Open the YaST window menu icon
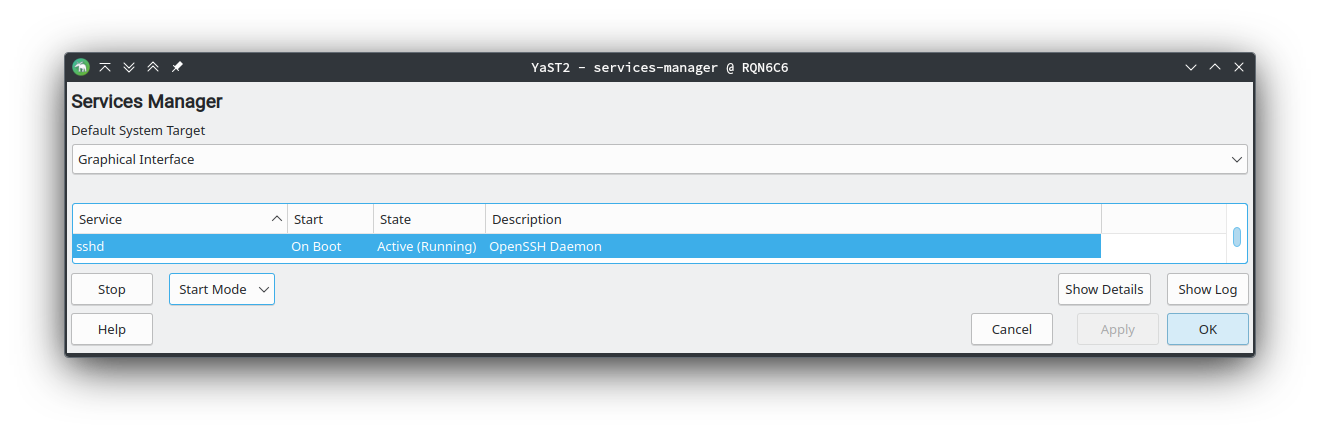Screen dimensions: 1320x434 click(81, 67)
